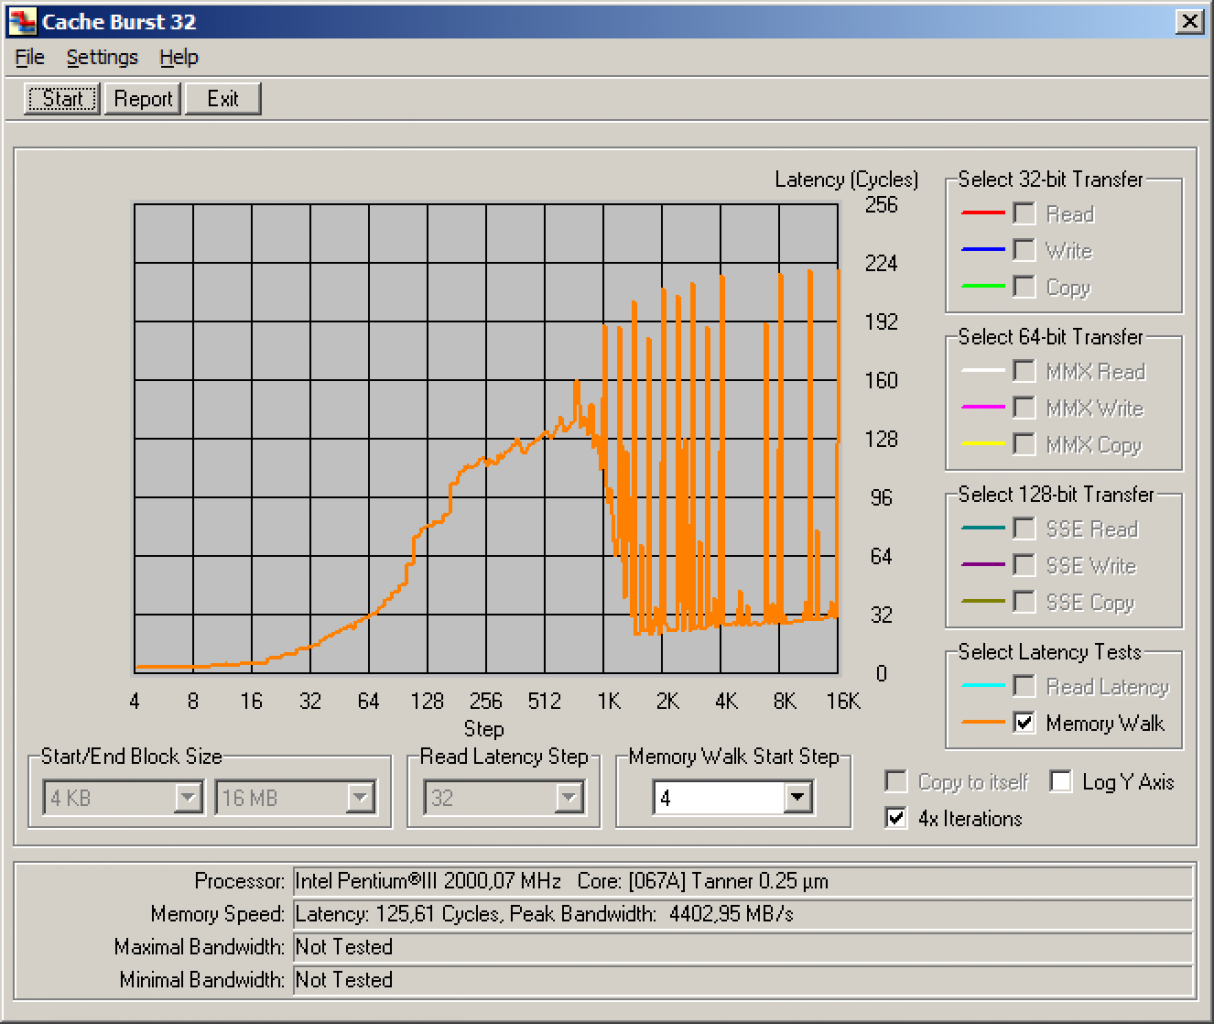Image resolution: width=1214 pixels, height=1024 pixels.
Task: Toggle the MMX Write checkbox
Action: [1024, 407]
